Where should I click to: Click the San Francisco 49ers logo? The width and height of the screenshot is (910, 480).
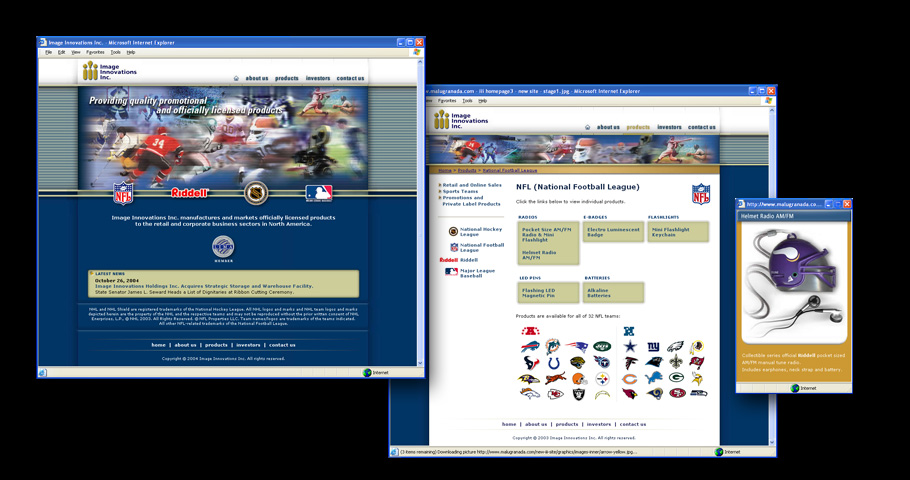pos(677,393)
